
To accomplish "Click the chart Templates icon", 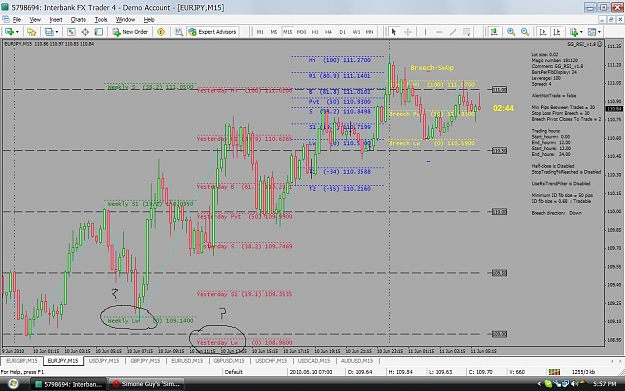I will [x=592, y=32].
